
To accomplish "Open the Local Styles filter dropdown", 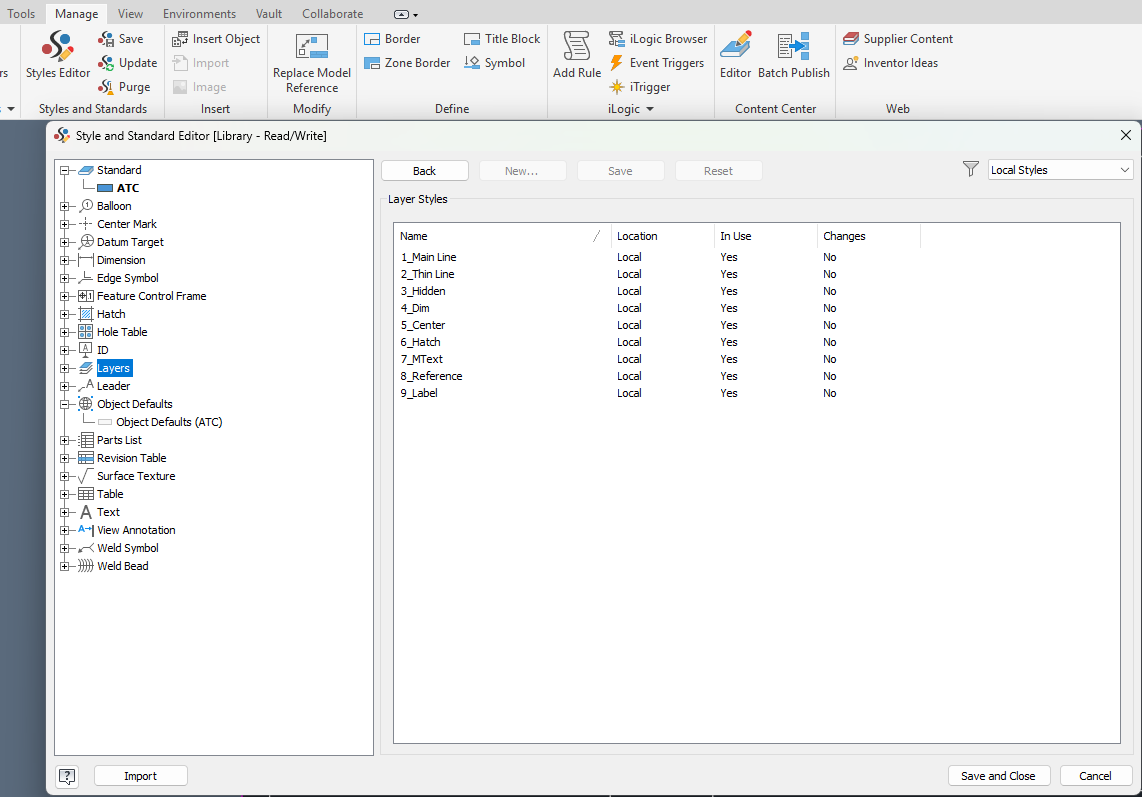I will (x=1060, y=170).
